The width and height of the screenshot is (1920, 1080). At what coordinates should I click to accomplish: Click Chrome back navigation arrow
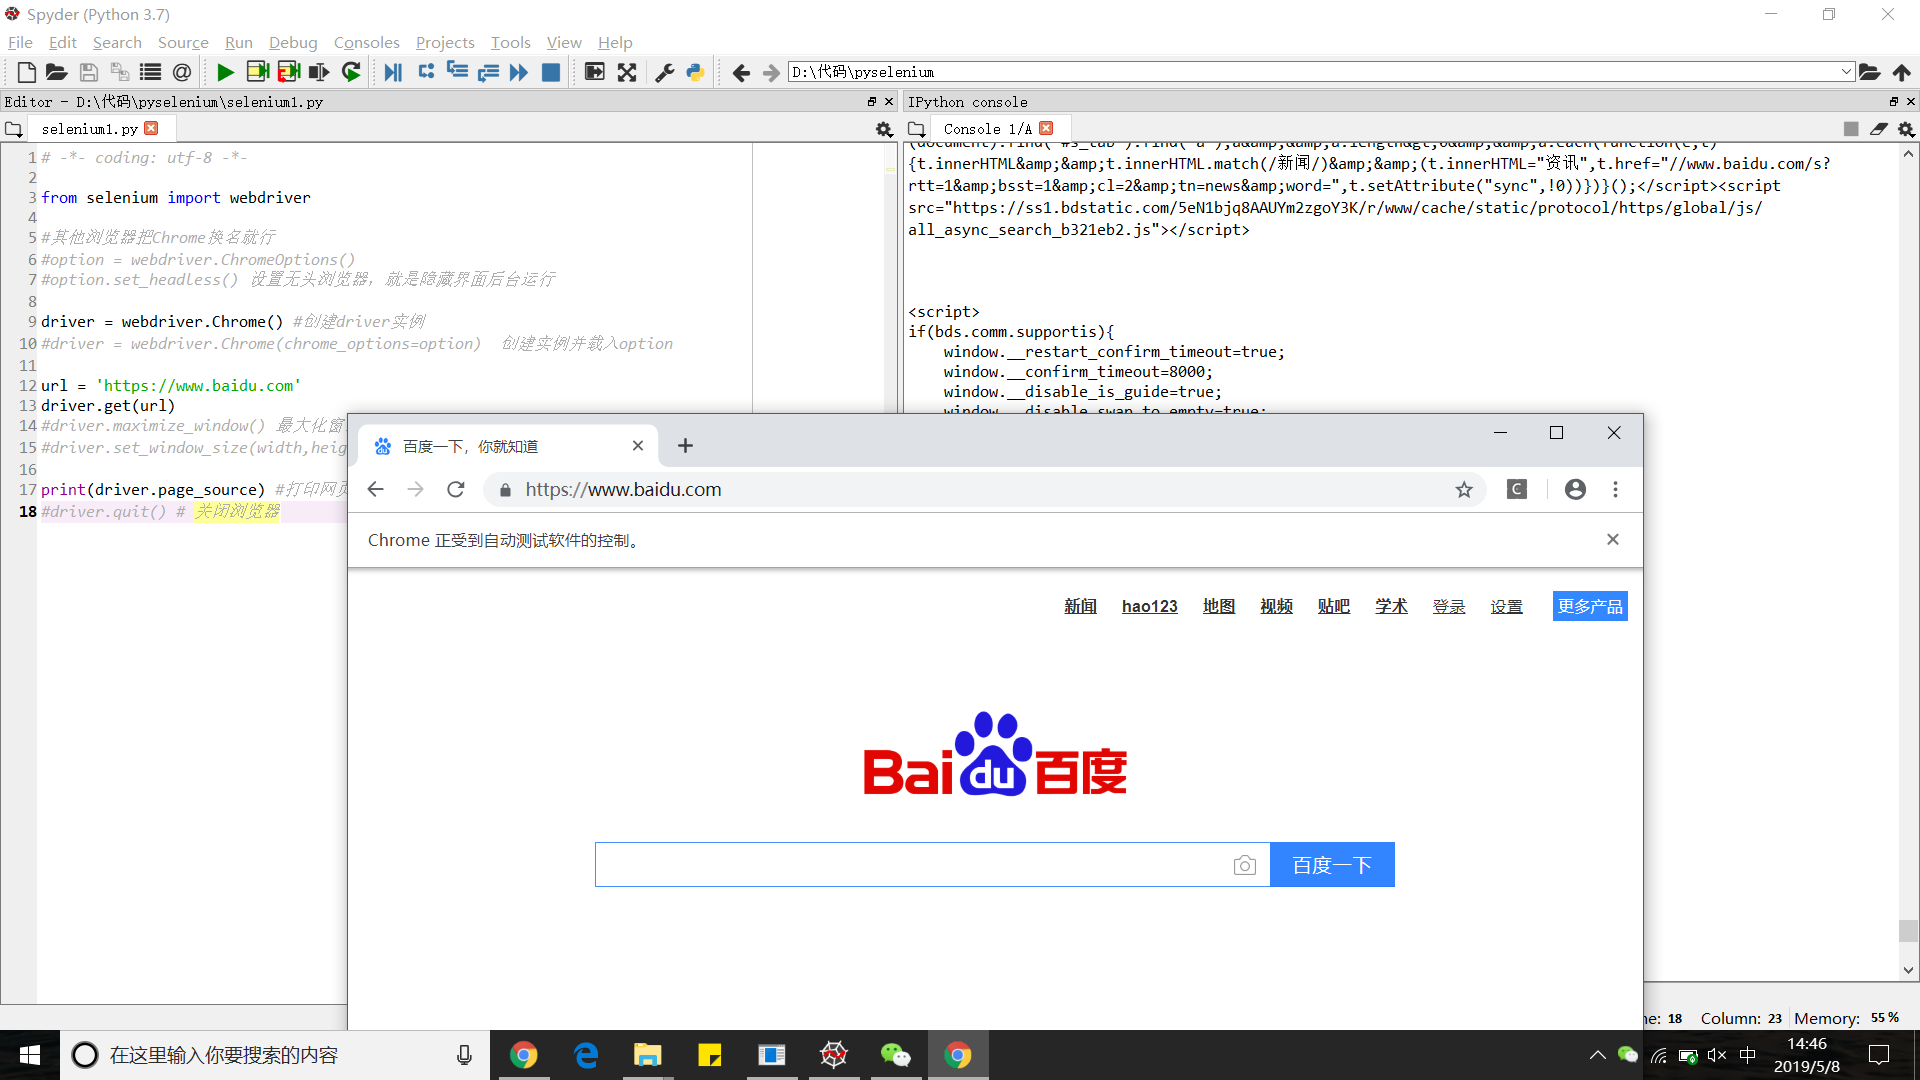(x=375, y=489)
